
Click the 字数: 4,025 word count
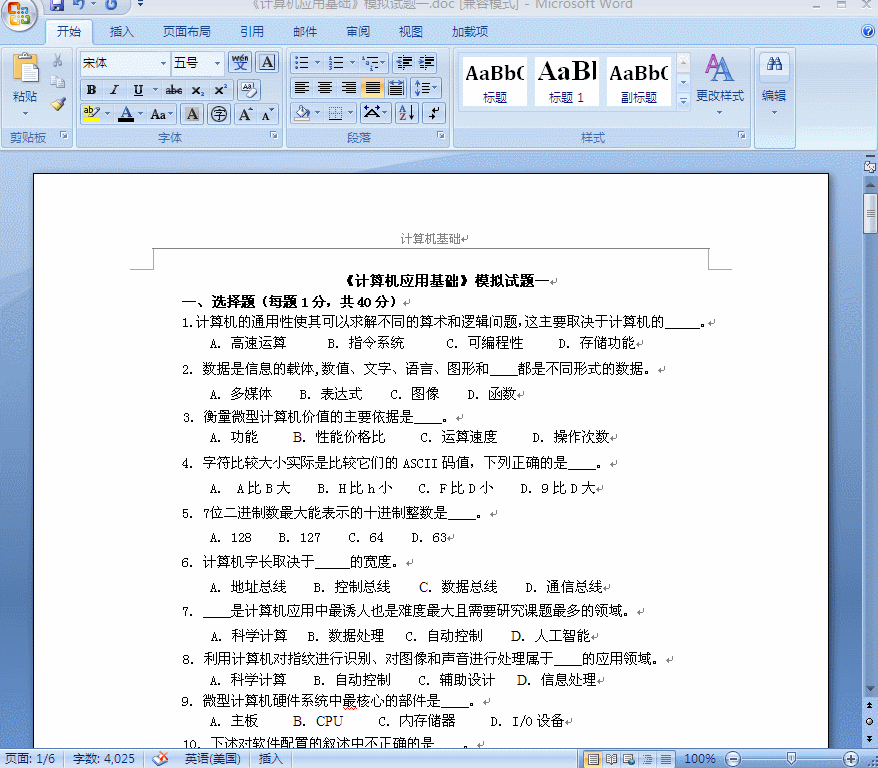[x=104, y=759]
